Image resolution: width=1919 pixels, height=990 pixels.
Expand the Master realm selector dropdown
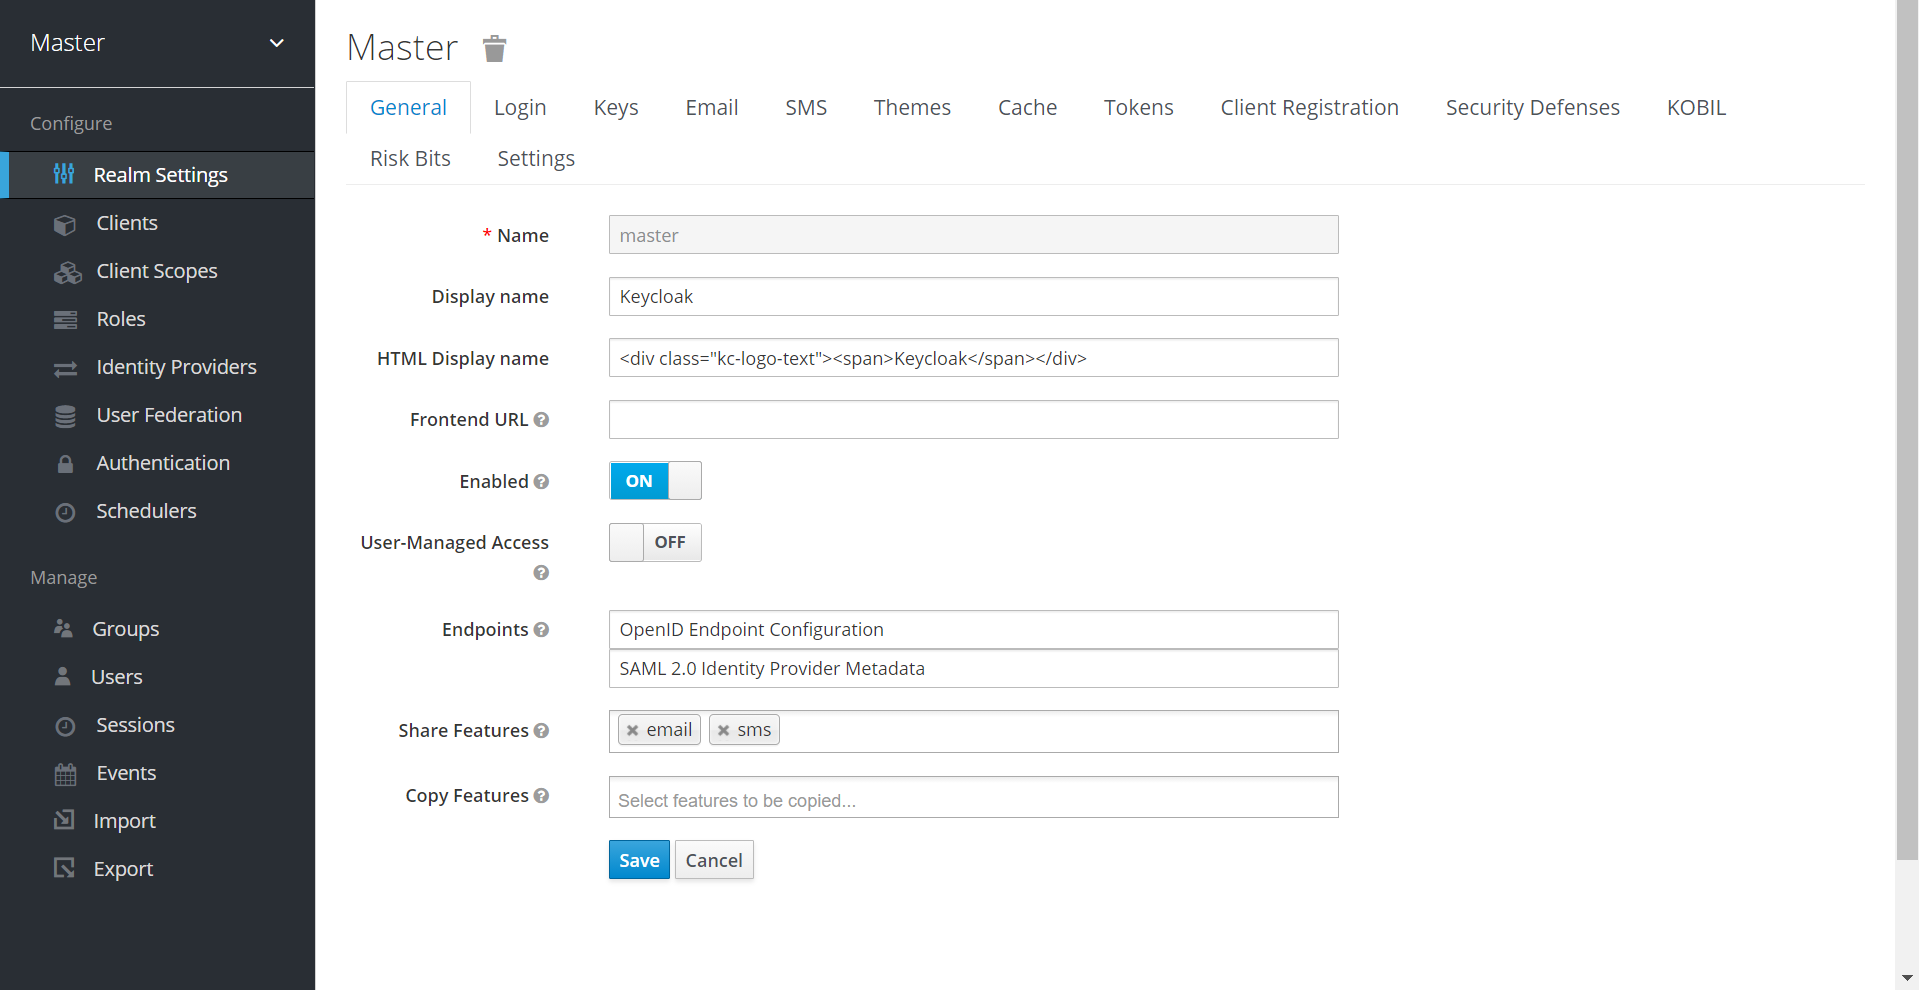(x=157, y=43)
